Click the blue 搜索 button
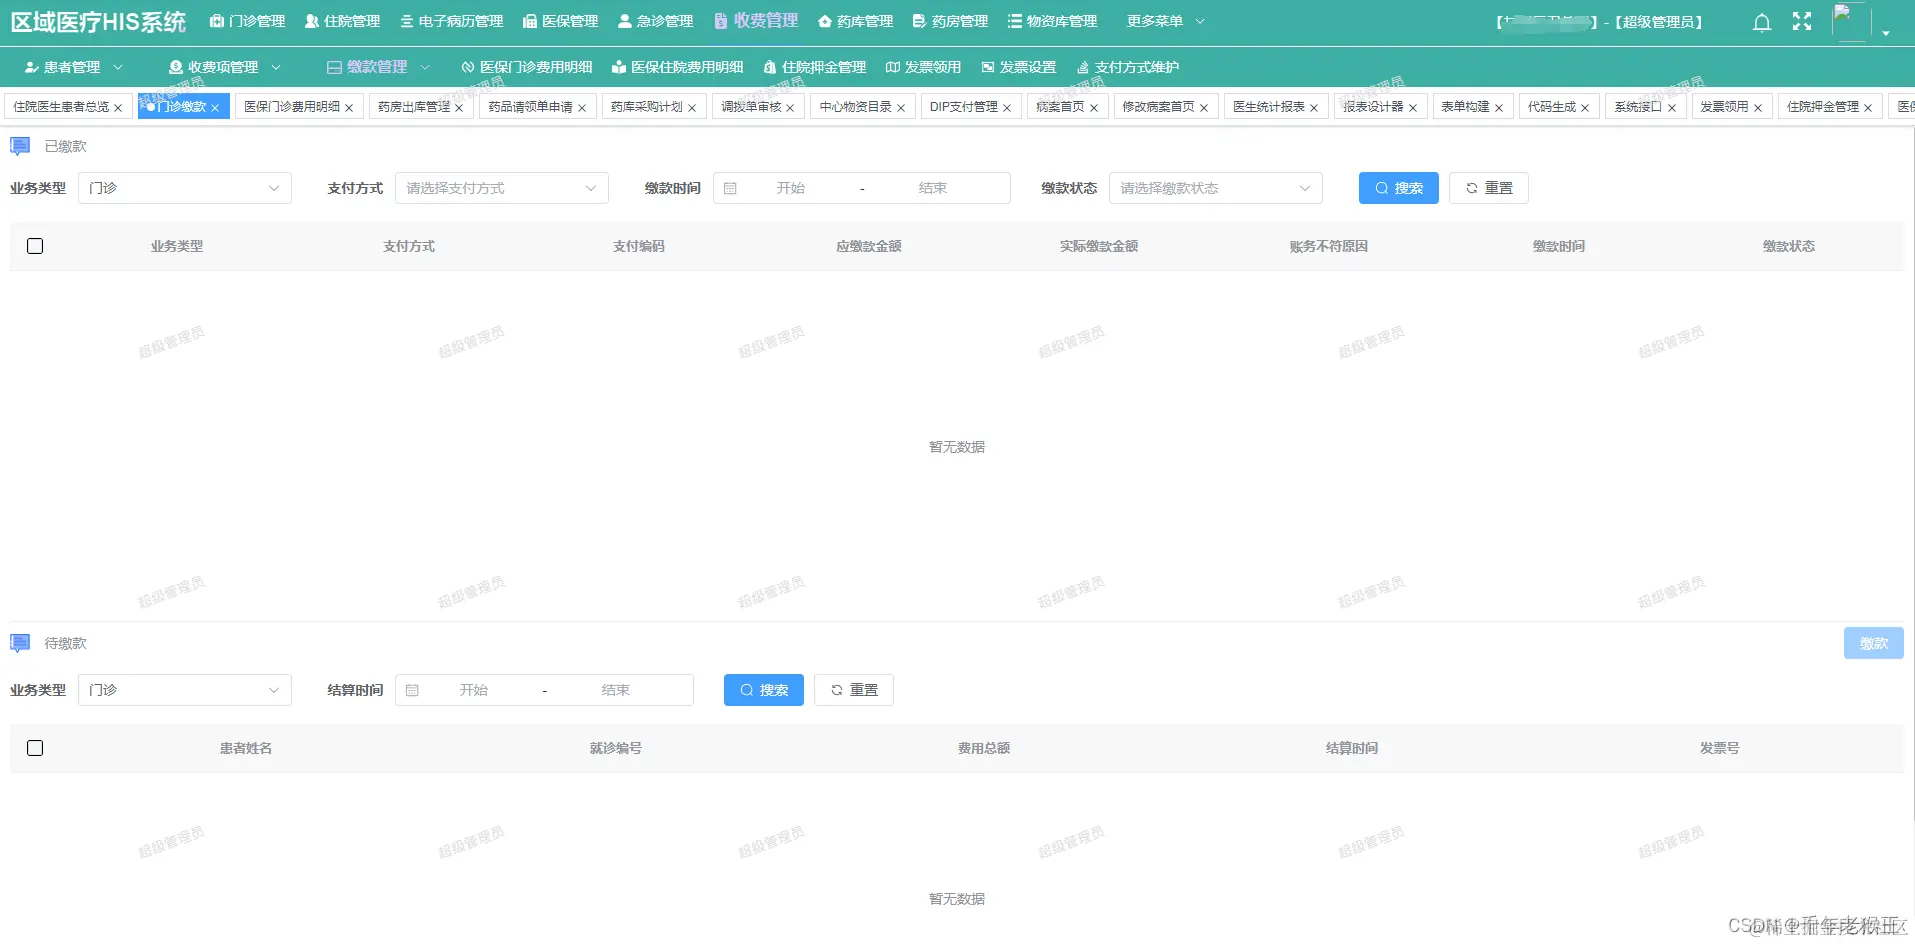The height and width of the screenshot is (944, 1915). click(1398, 187)
